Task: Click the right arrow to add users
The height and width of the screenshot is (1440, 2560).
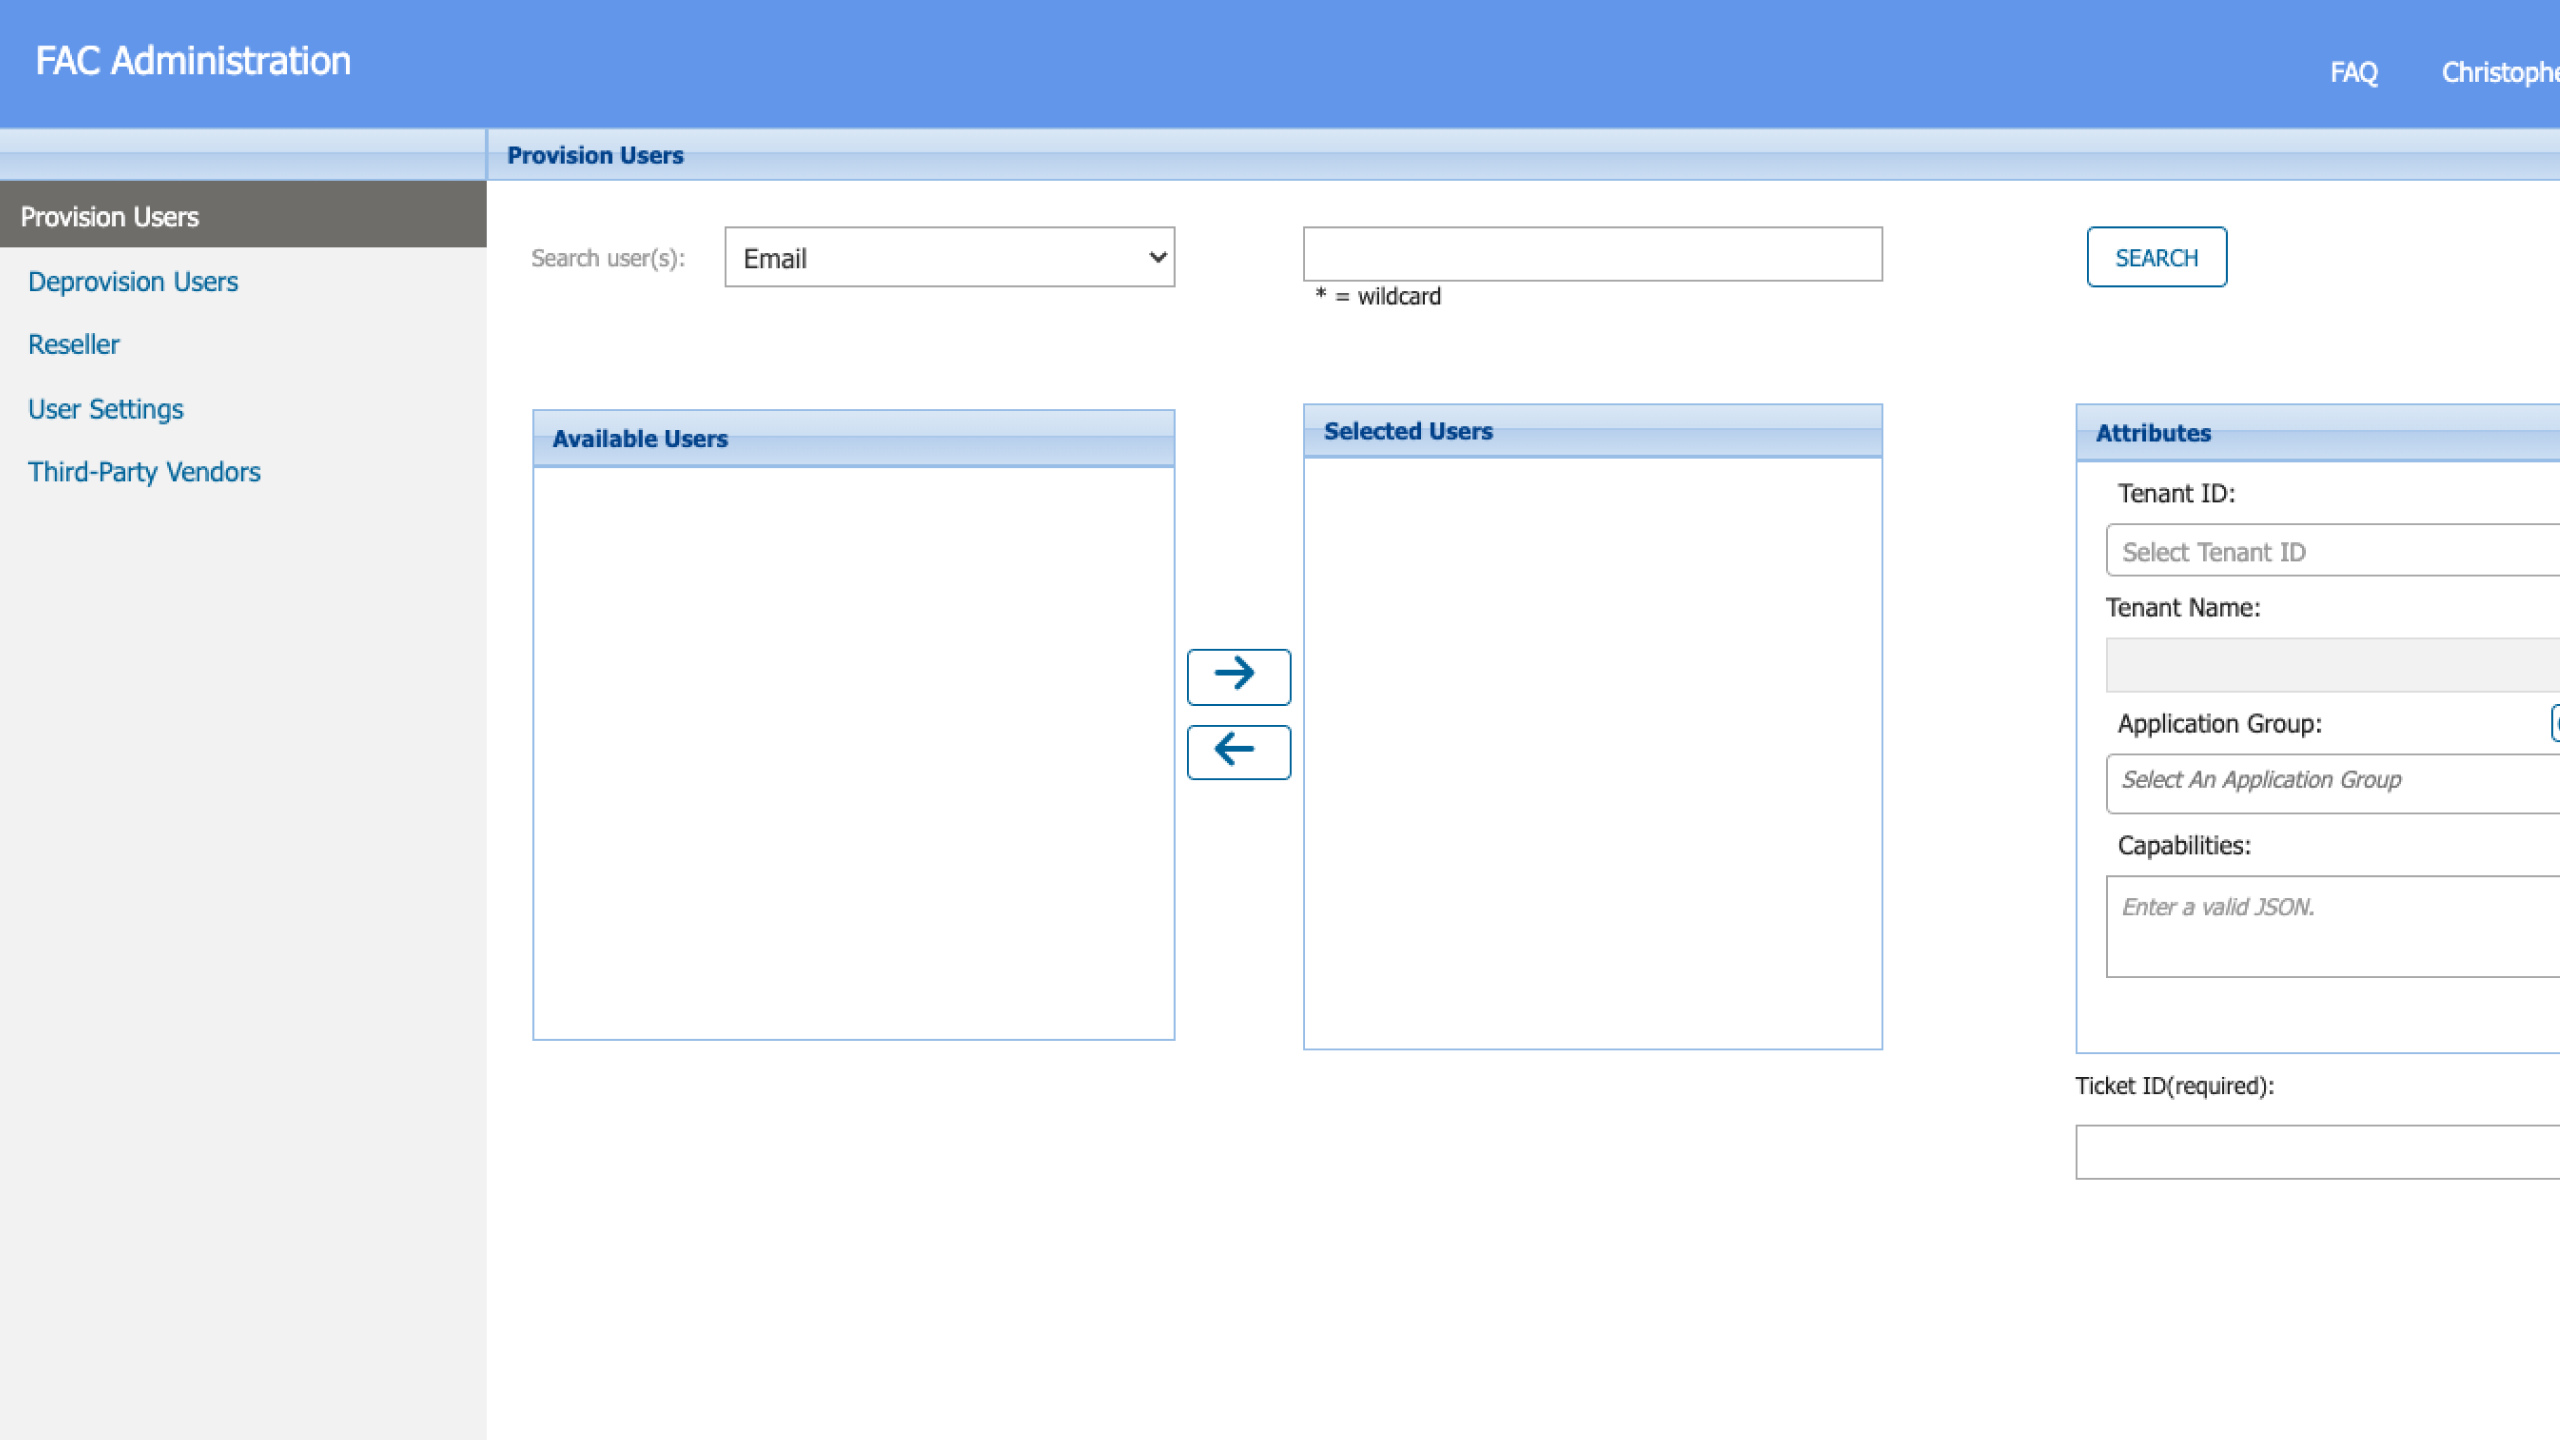Action: coord(1238,675)
